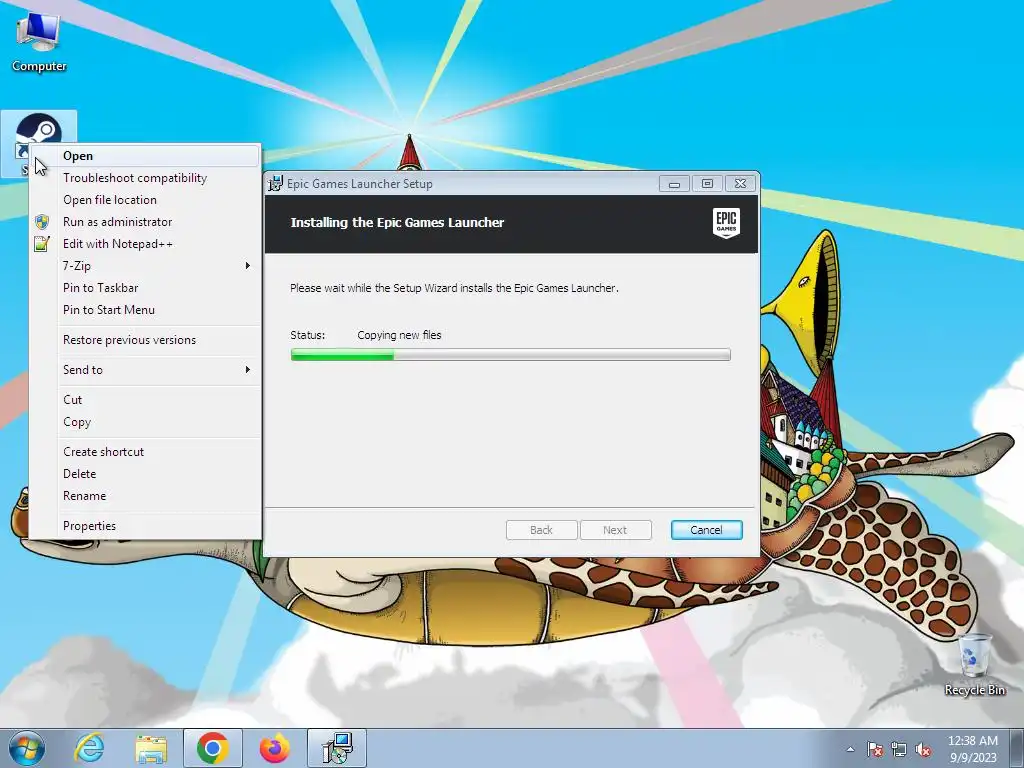
Task: Select Pin to Taskbar
Action: click(x=145, y=288)
